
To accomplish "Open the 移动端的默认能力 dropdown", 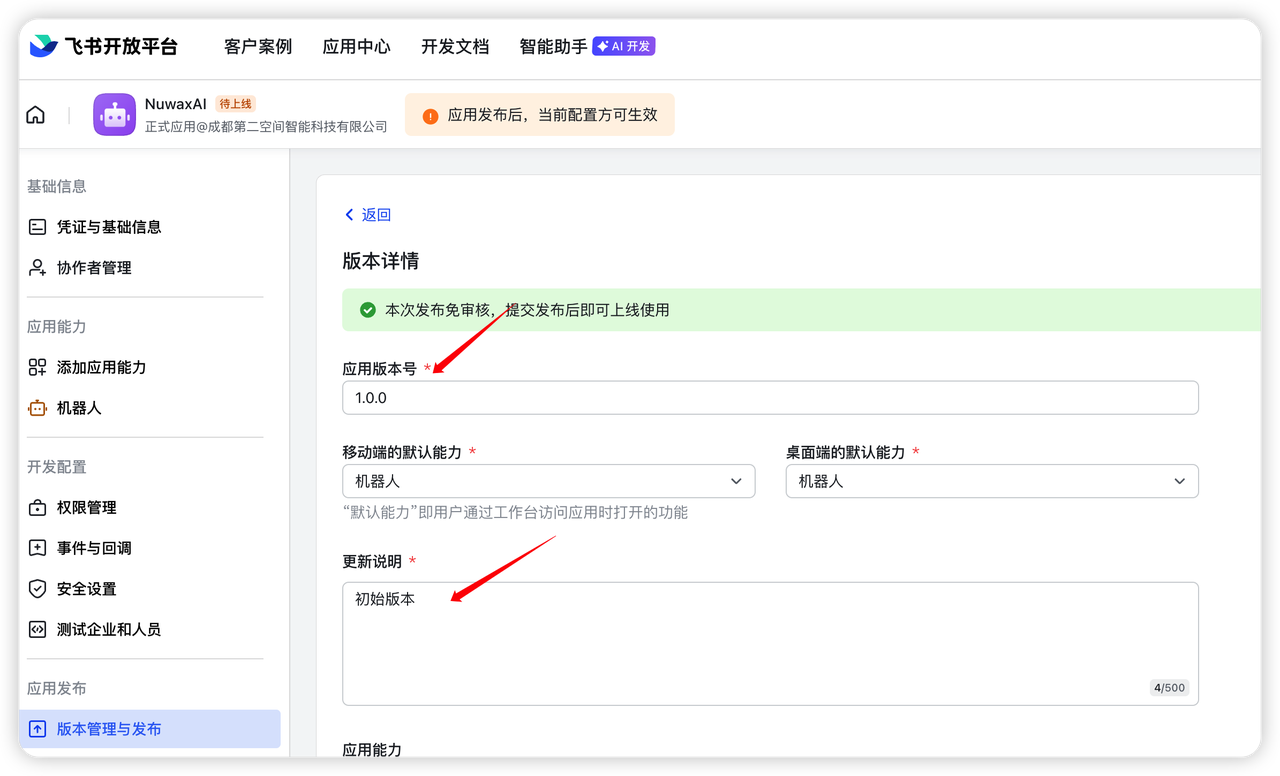I will point(548,481).
